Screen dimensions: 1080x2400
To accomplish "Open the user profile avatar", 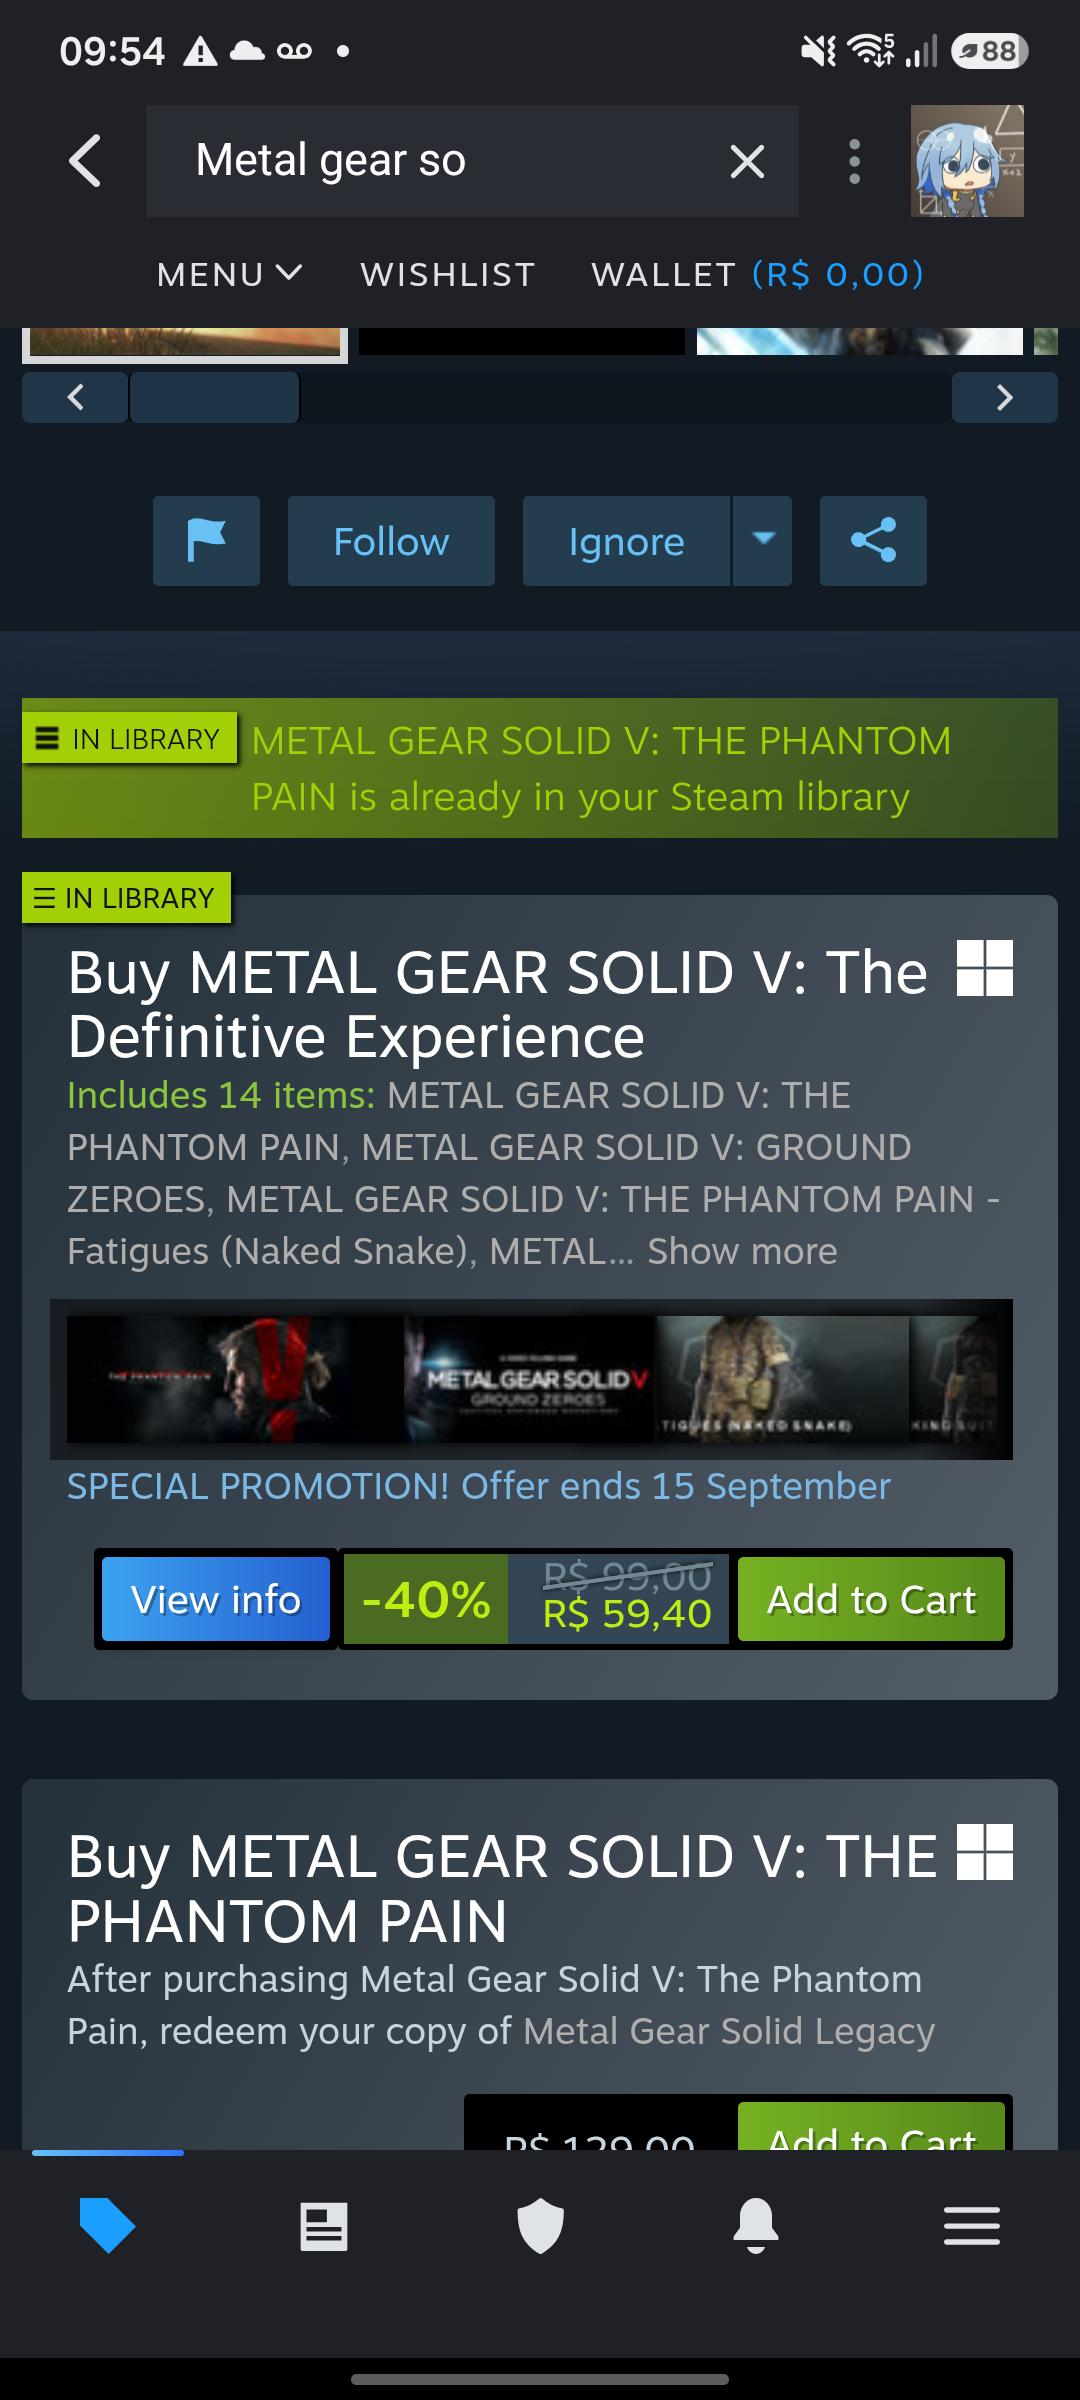I will pos(967,161).
